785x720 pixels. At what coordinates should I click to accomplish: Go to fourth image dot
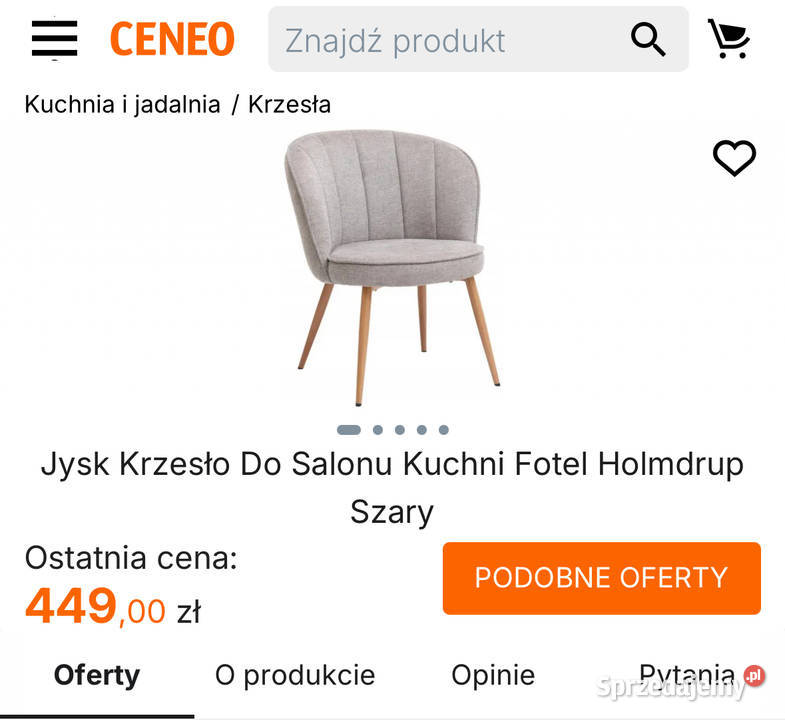point(422,430)
